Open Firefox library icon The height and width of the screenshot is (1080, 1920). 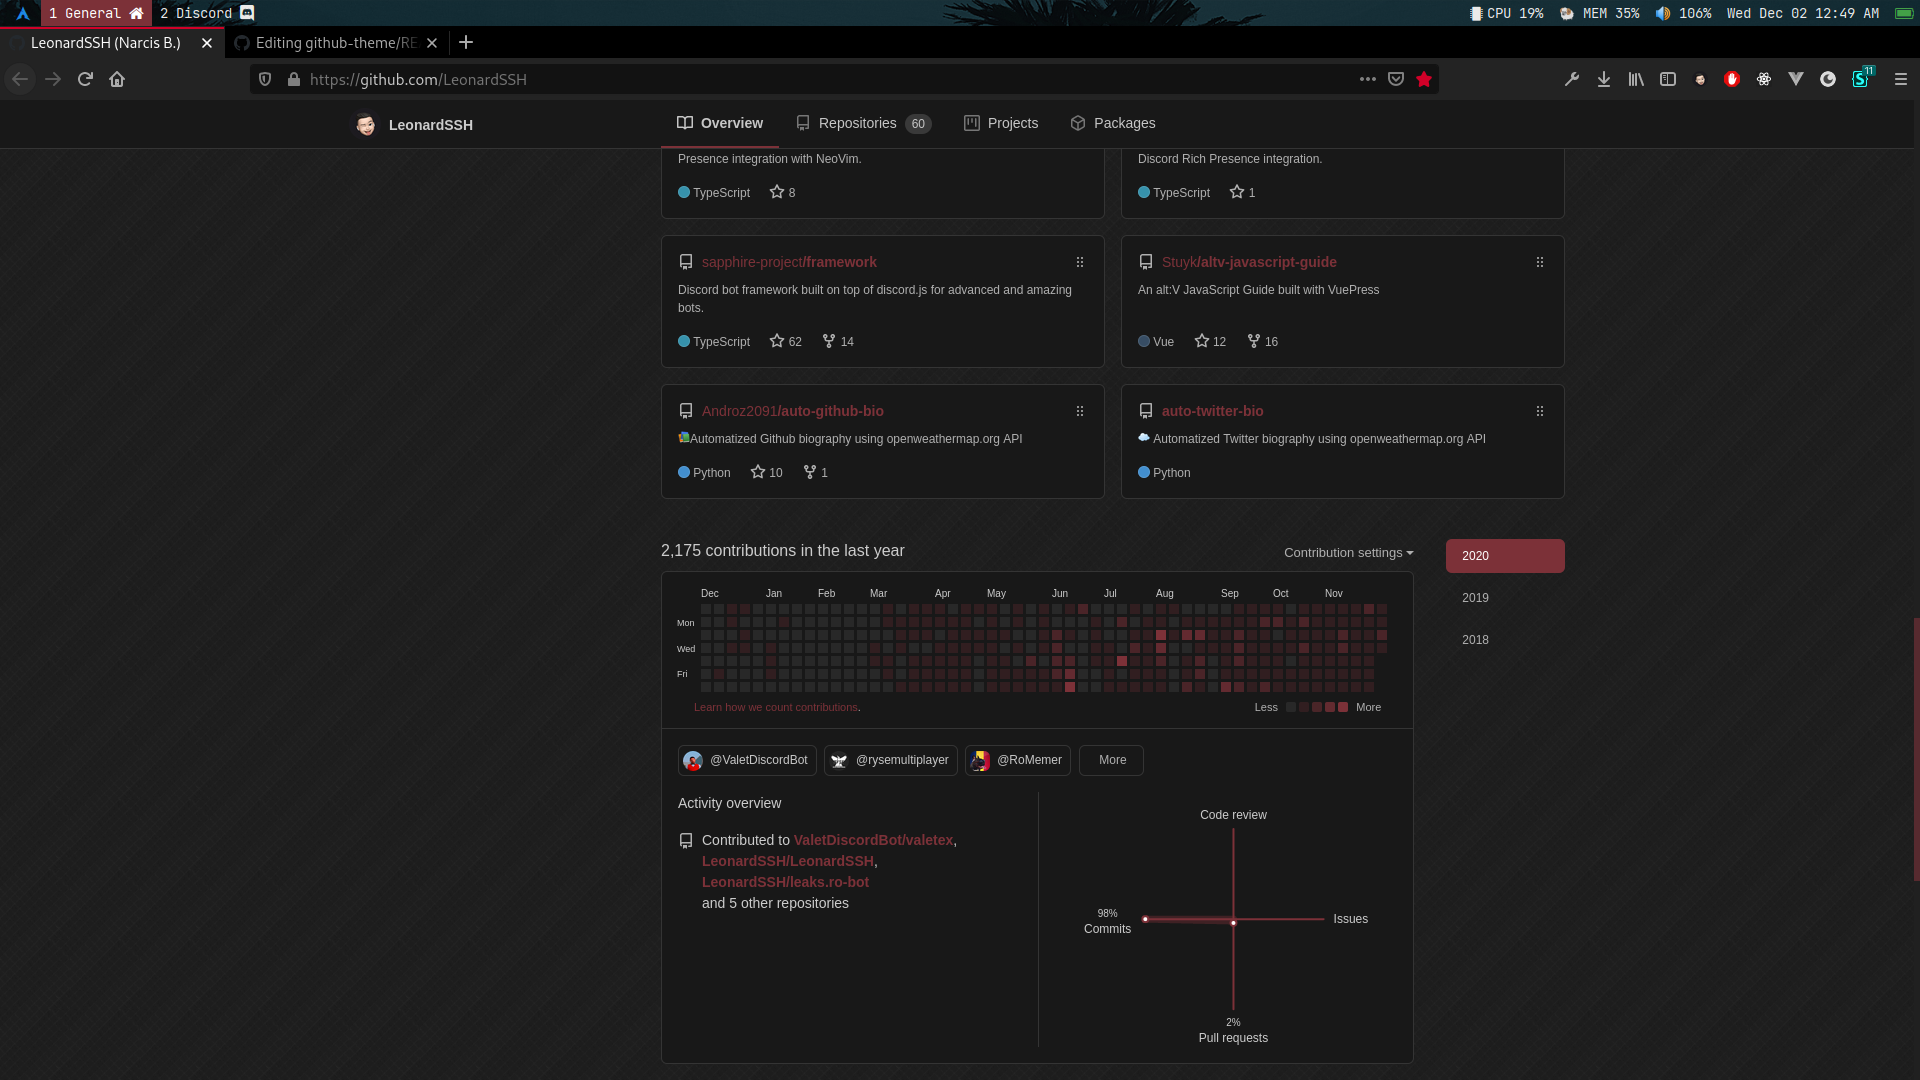tap(1636, 79)
